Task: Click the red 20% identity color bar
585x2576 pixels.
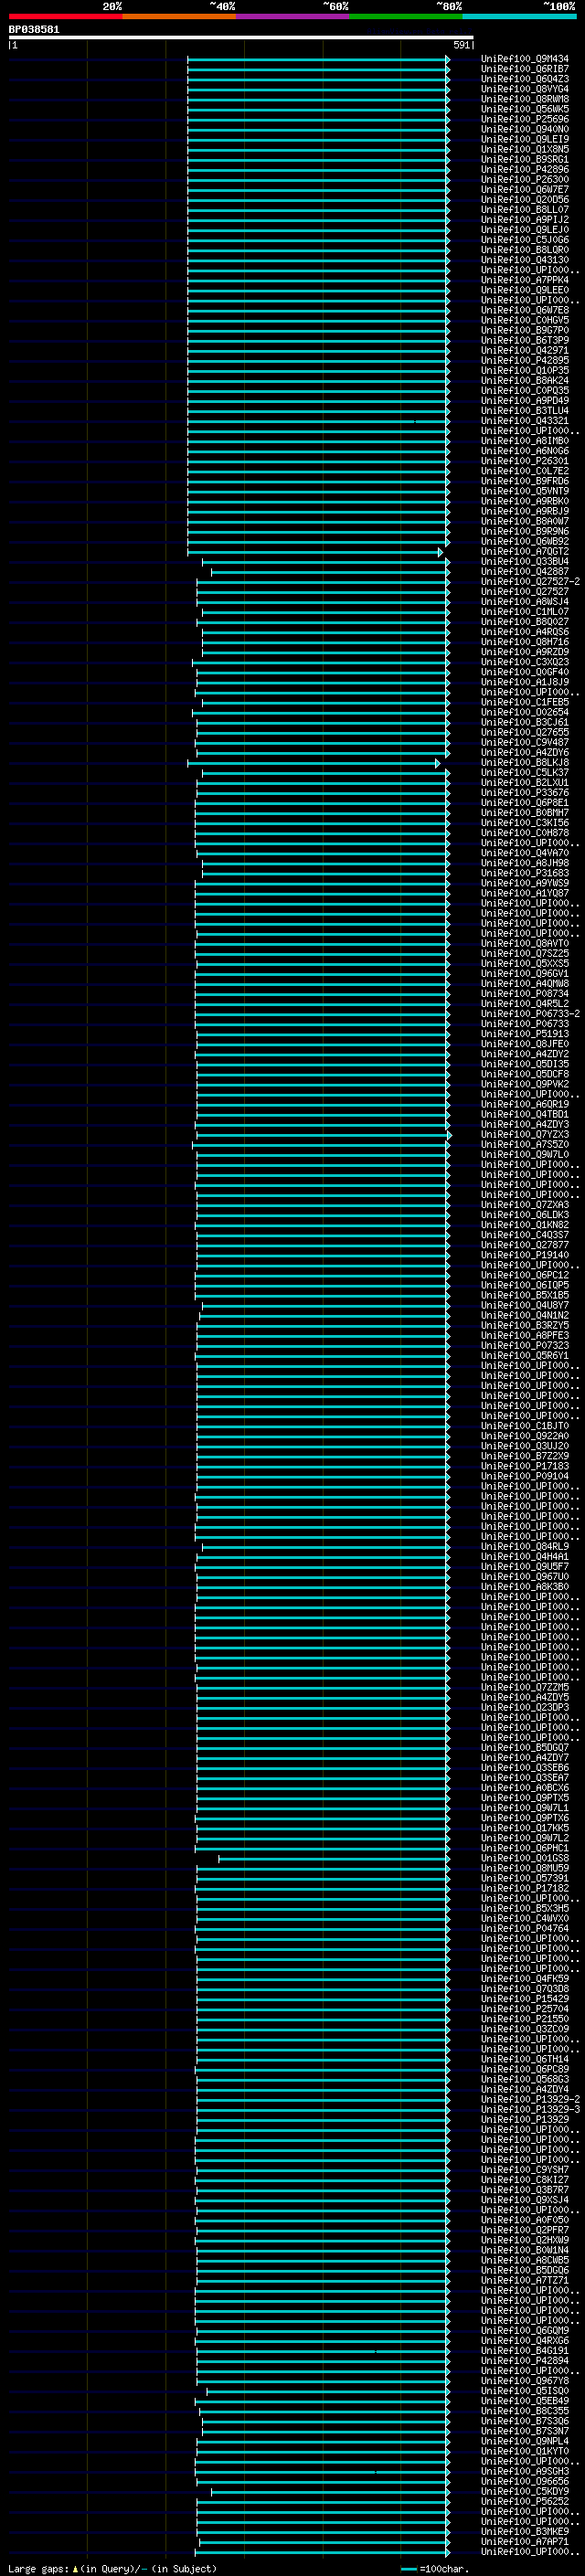Action: [66, 16]
